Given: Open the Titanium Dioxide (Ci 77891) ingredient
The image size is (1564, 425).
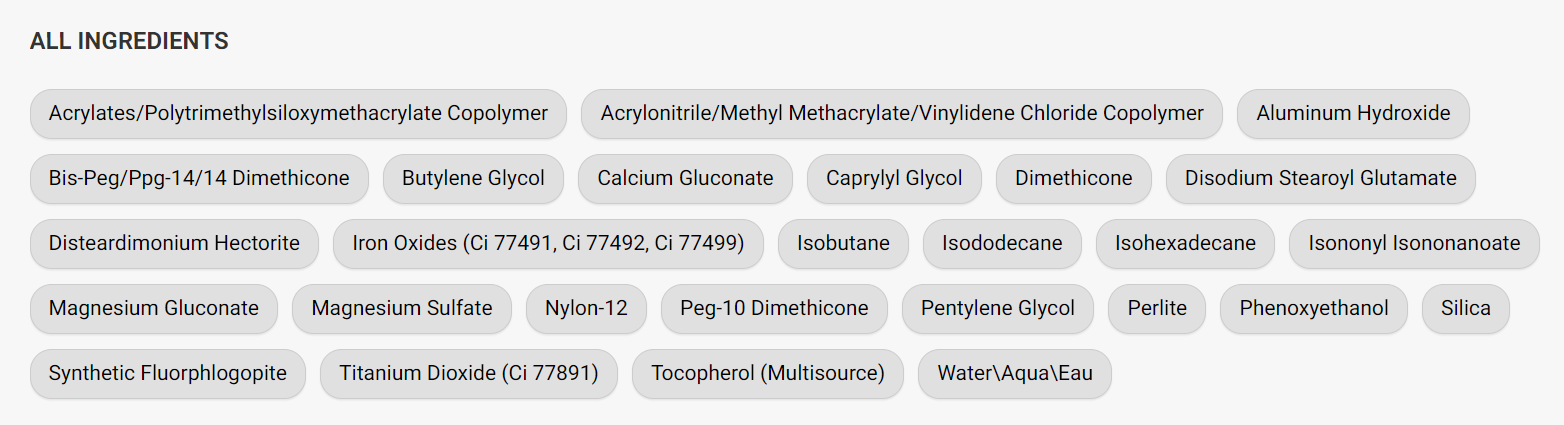Looking at the screenshot, I should (468, 373).
